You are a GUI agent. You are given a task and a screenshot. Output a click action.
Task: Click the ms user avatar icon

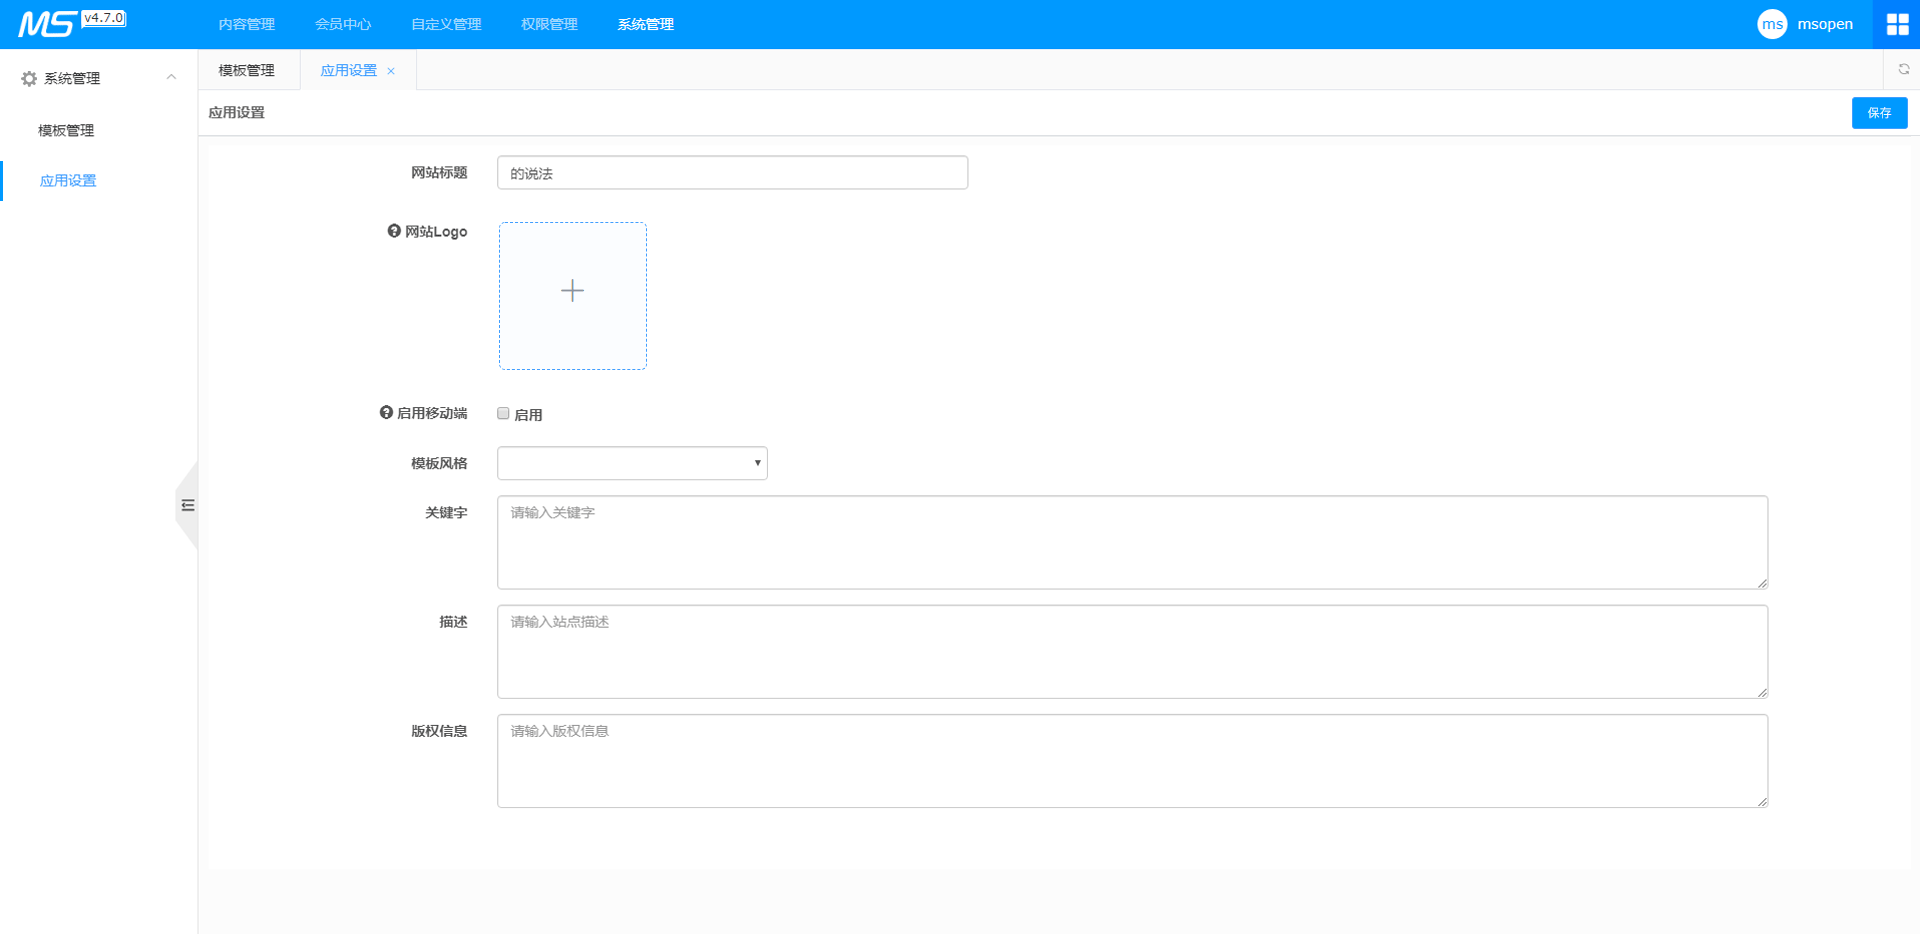(x=1771, y=24)
